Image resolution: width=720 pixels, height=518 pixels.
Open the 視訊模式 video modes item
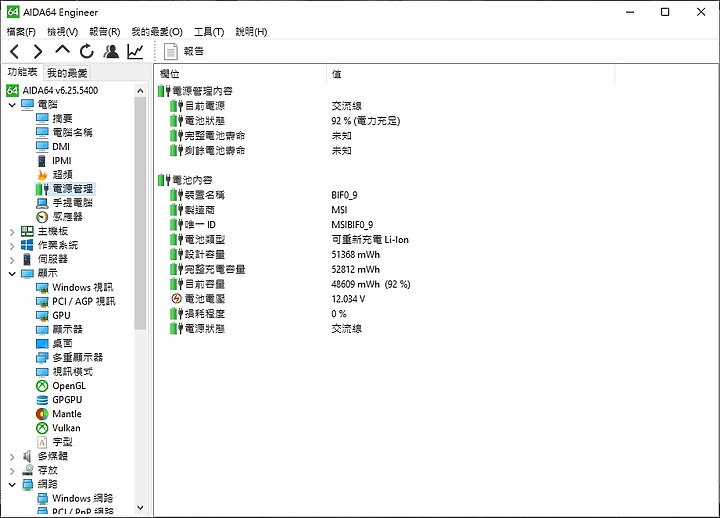tap(72, 372)
